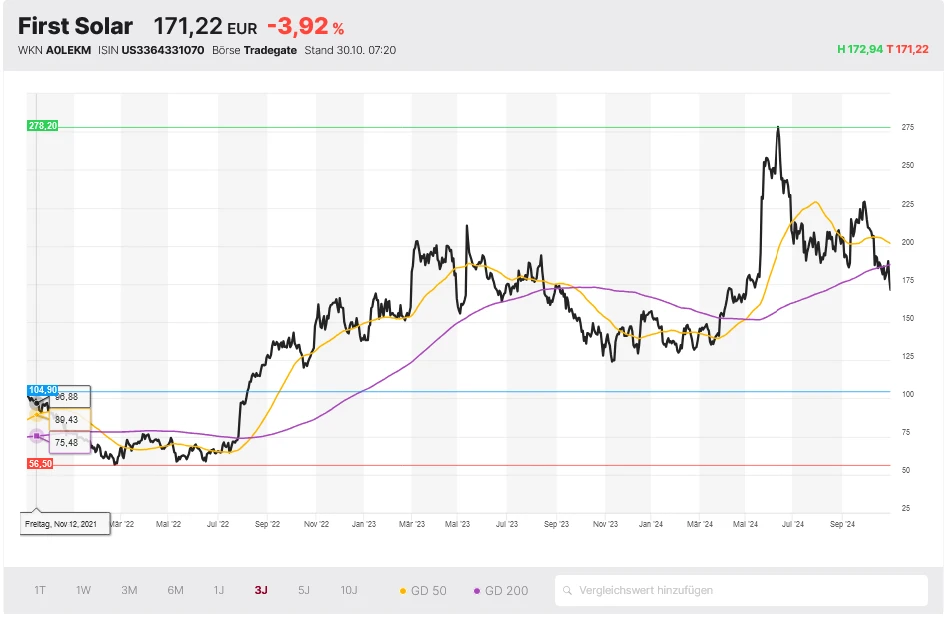Click the magnifier icon in comparison search
The height and width of the screenshot is (622, 949).
click(x=568, y=590)
